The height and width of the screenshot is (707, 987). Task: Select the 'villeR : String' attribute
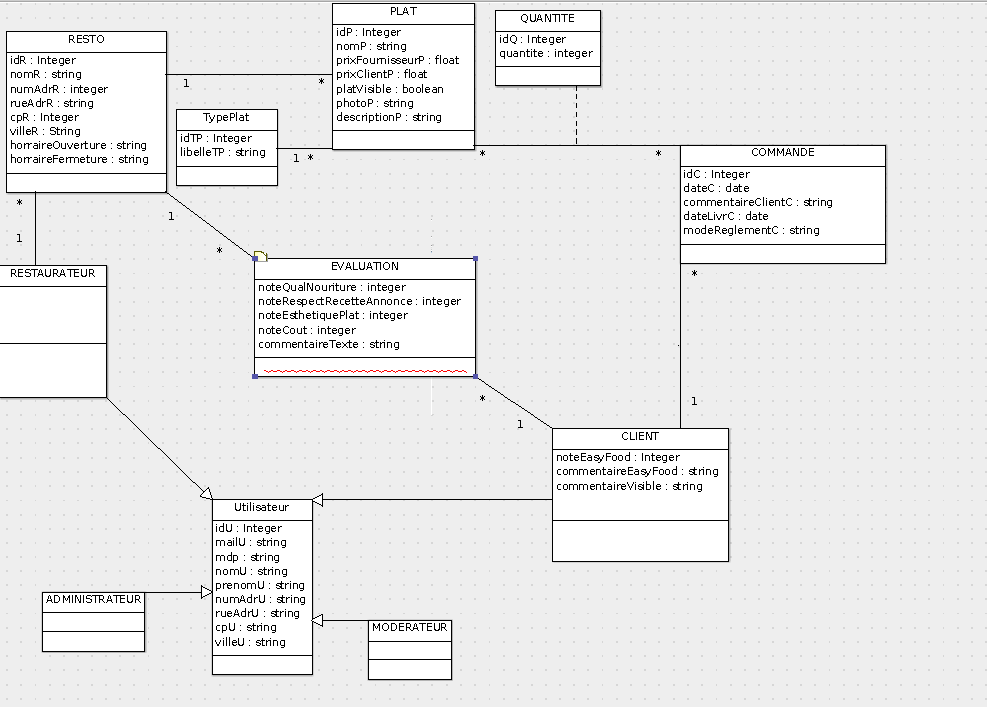(45, 131)
